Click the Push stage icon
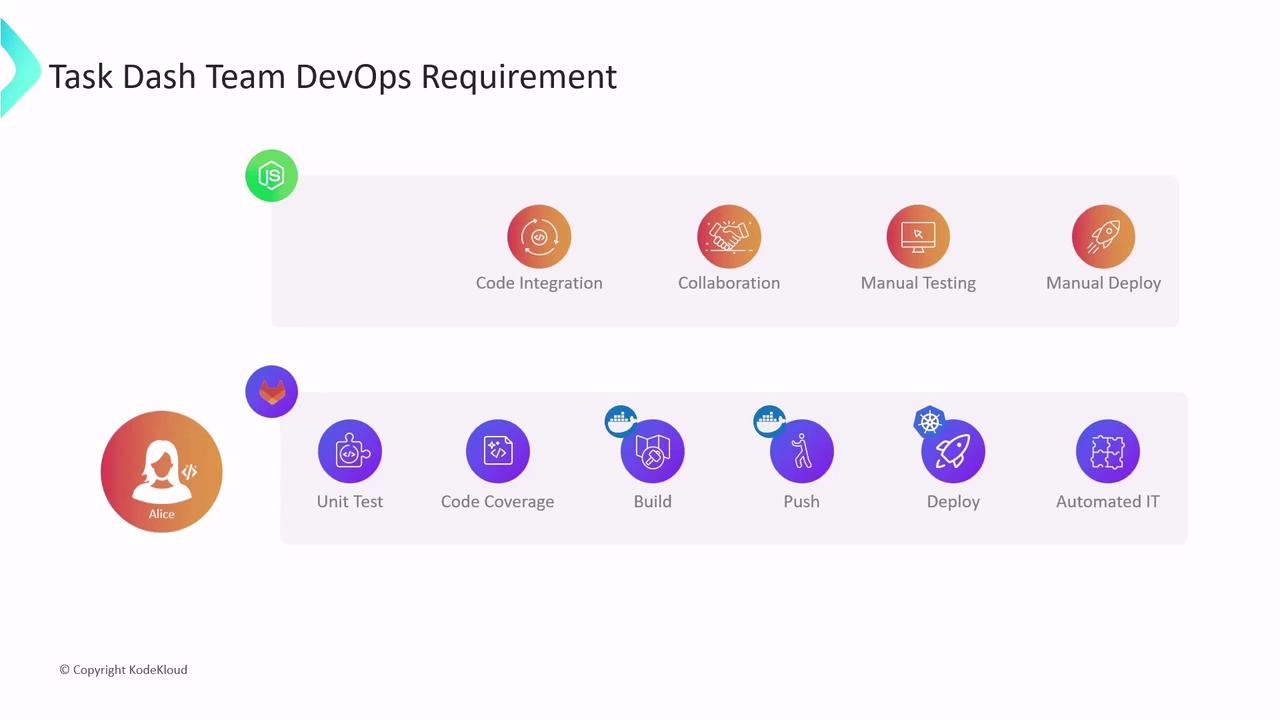Image resolution: width=1280 pixels, height=720 pixels. click(x=802, y=452)
